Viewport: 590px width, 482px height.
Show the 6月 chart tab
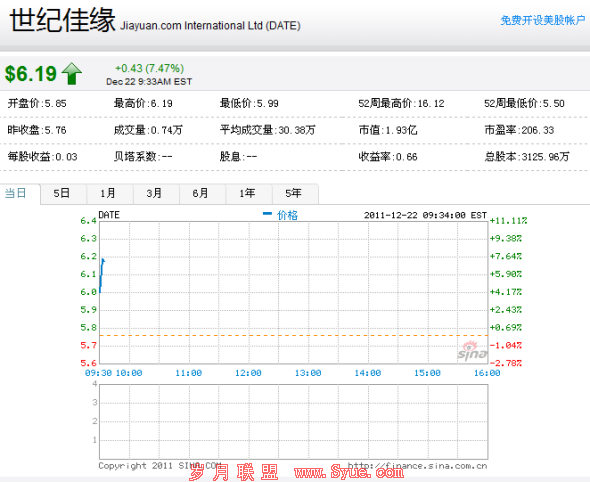click(201, 193)
